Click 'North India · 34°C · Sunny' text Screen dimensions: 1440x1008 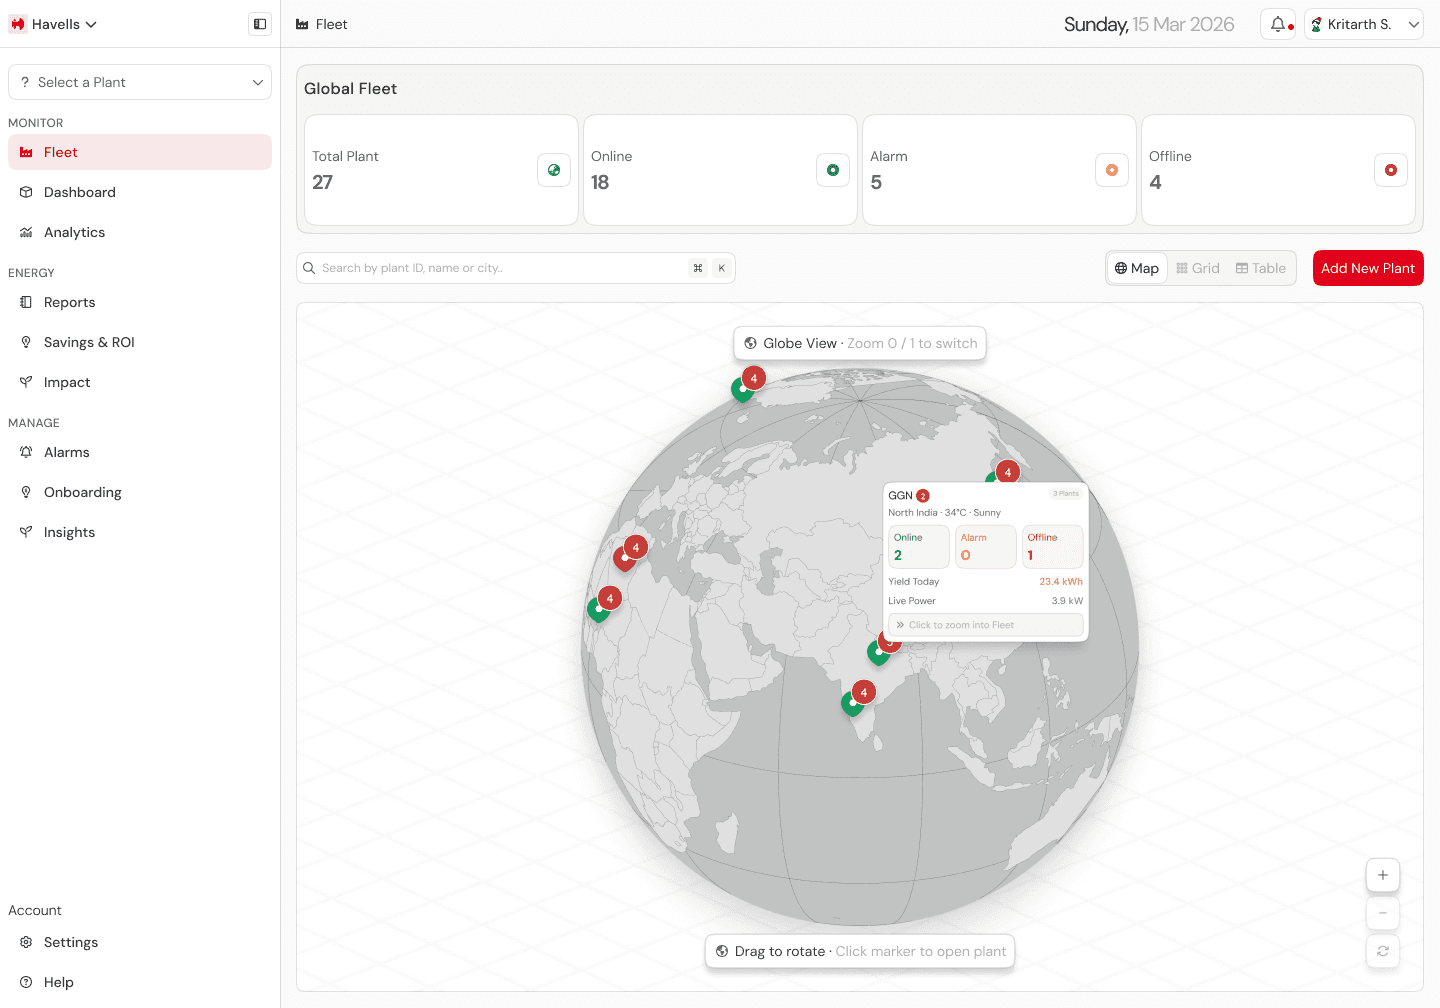[944, 512]
